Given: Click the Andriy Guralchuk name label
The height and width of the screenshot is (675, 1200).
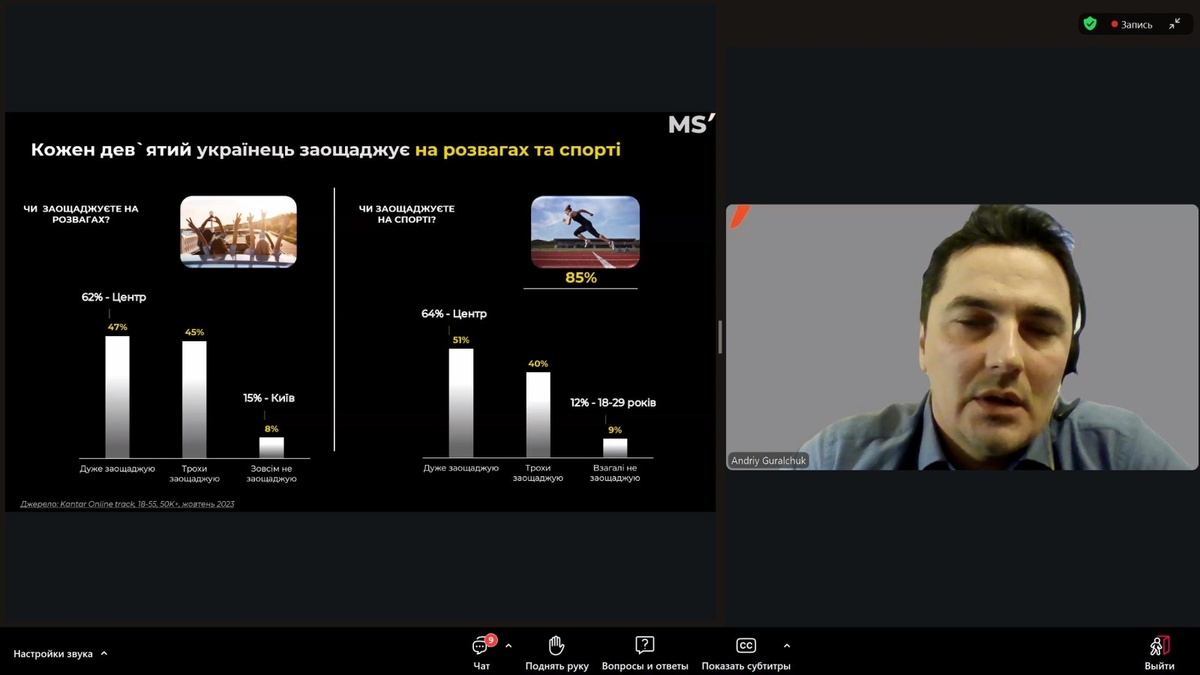Looking at the screenshot, I should coord(768,461).
